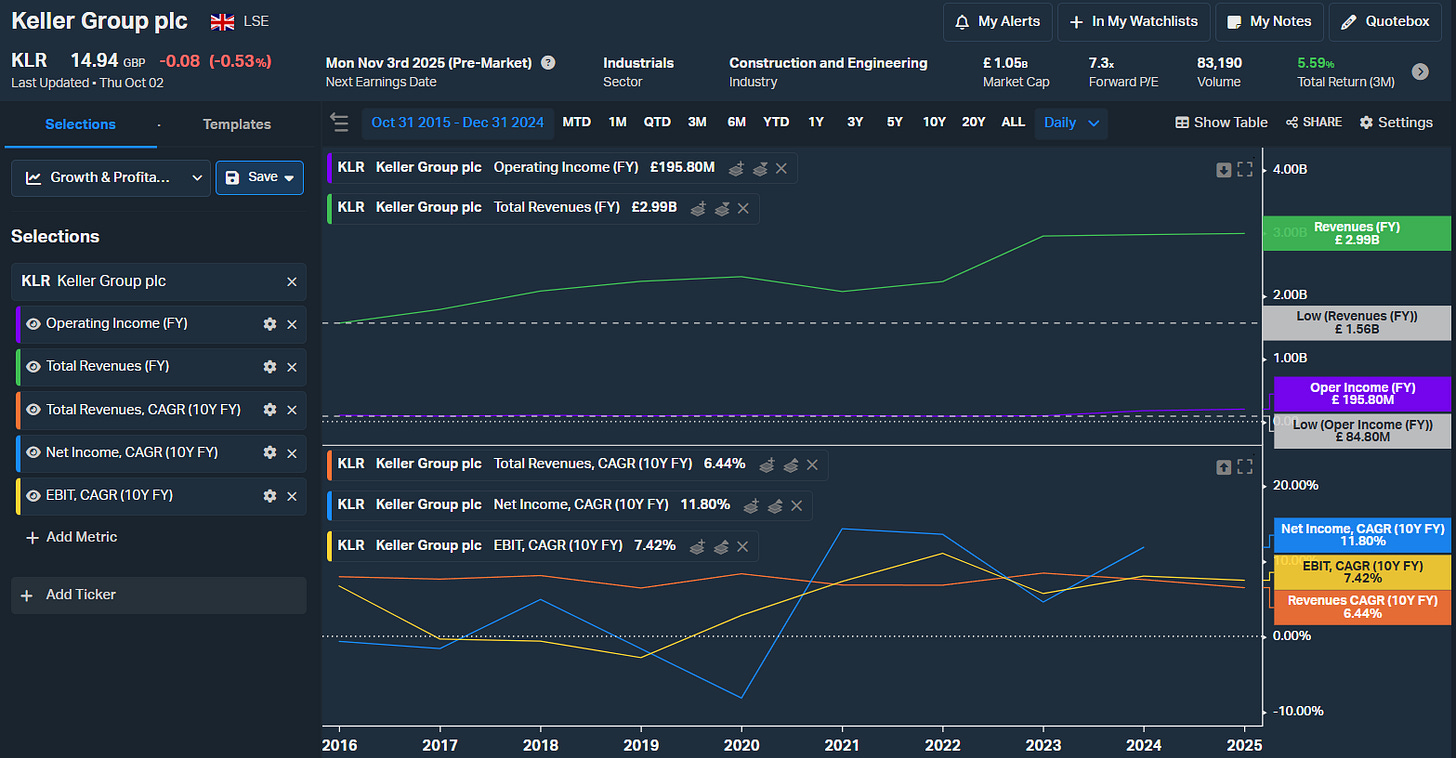This screenshot has height=758, width=1456.
Task: Click the SHARE button
Action: pos(1314,122)
